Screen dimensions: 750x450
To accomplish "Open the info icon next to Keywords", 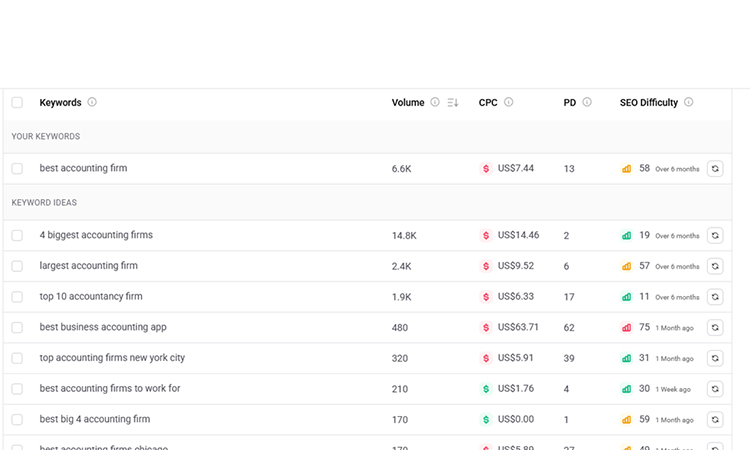I will click(x=92, y=102).
